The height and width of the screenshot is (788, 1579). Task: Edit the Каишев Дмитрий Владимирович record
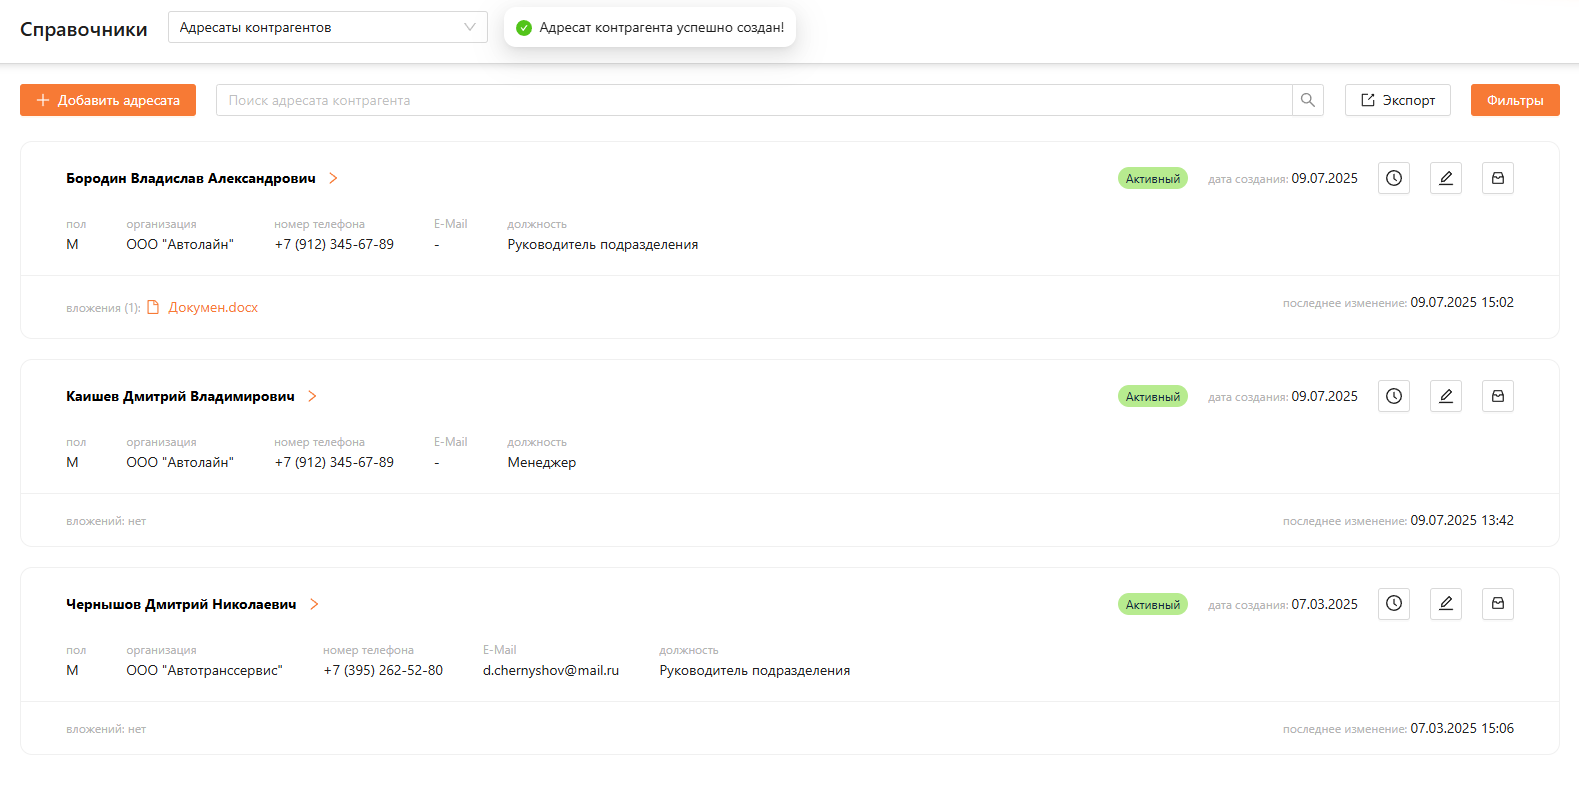point(1445,396)
